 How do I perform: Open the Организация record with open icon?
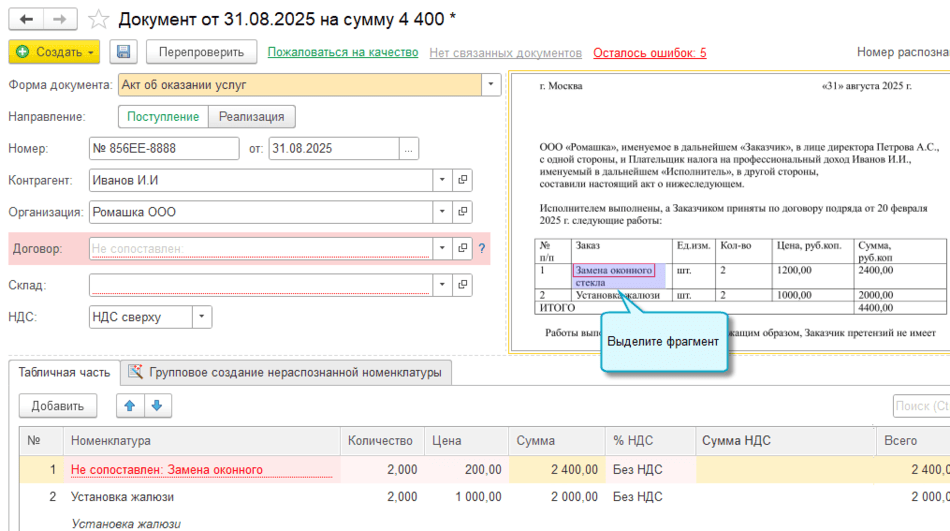coord(462,213)
